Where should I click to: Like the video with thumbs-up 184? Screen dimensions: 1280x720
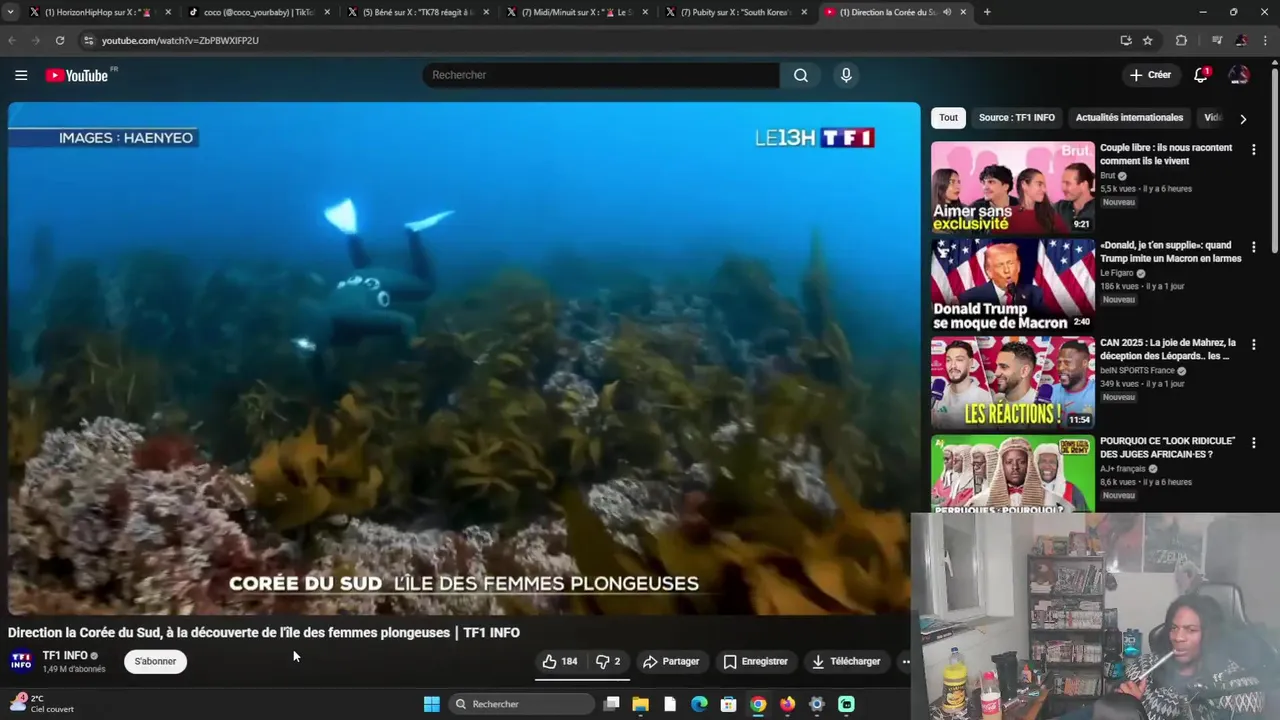click(561, 661)
